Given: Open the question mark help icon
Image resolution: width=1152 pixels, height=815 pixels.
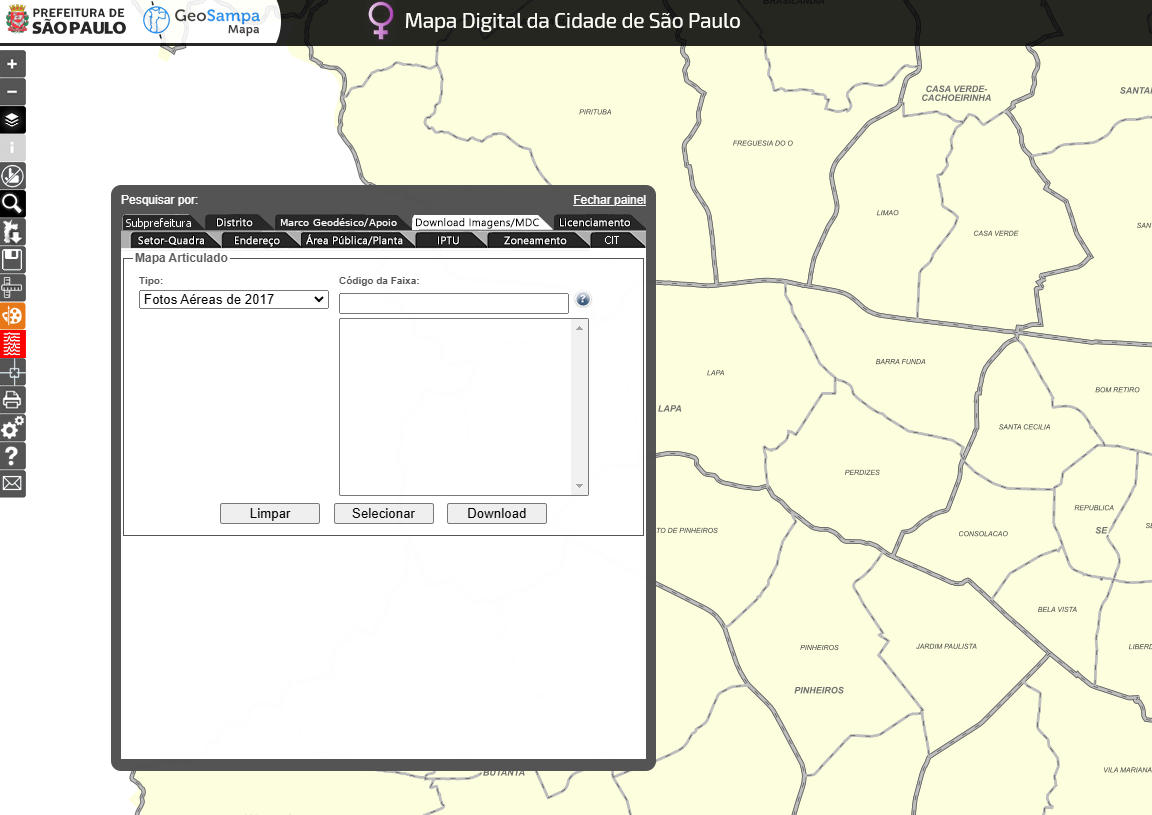Looking at the screenshot, I should (x=12, y=456).
